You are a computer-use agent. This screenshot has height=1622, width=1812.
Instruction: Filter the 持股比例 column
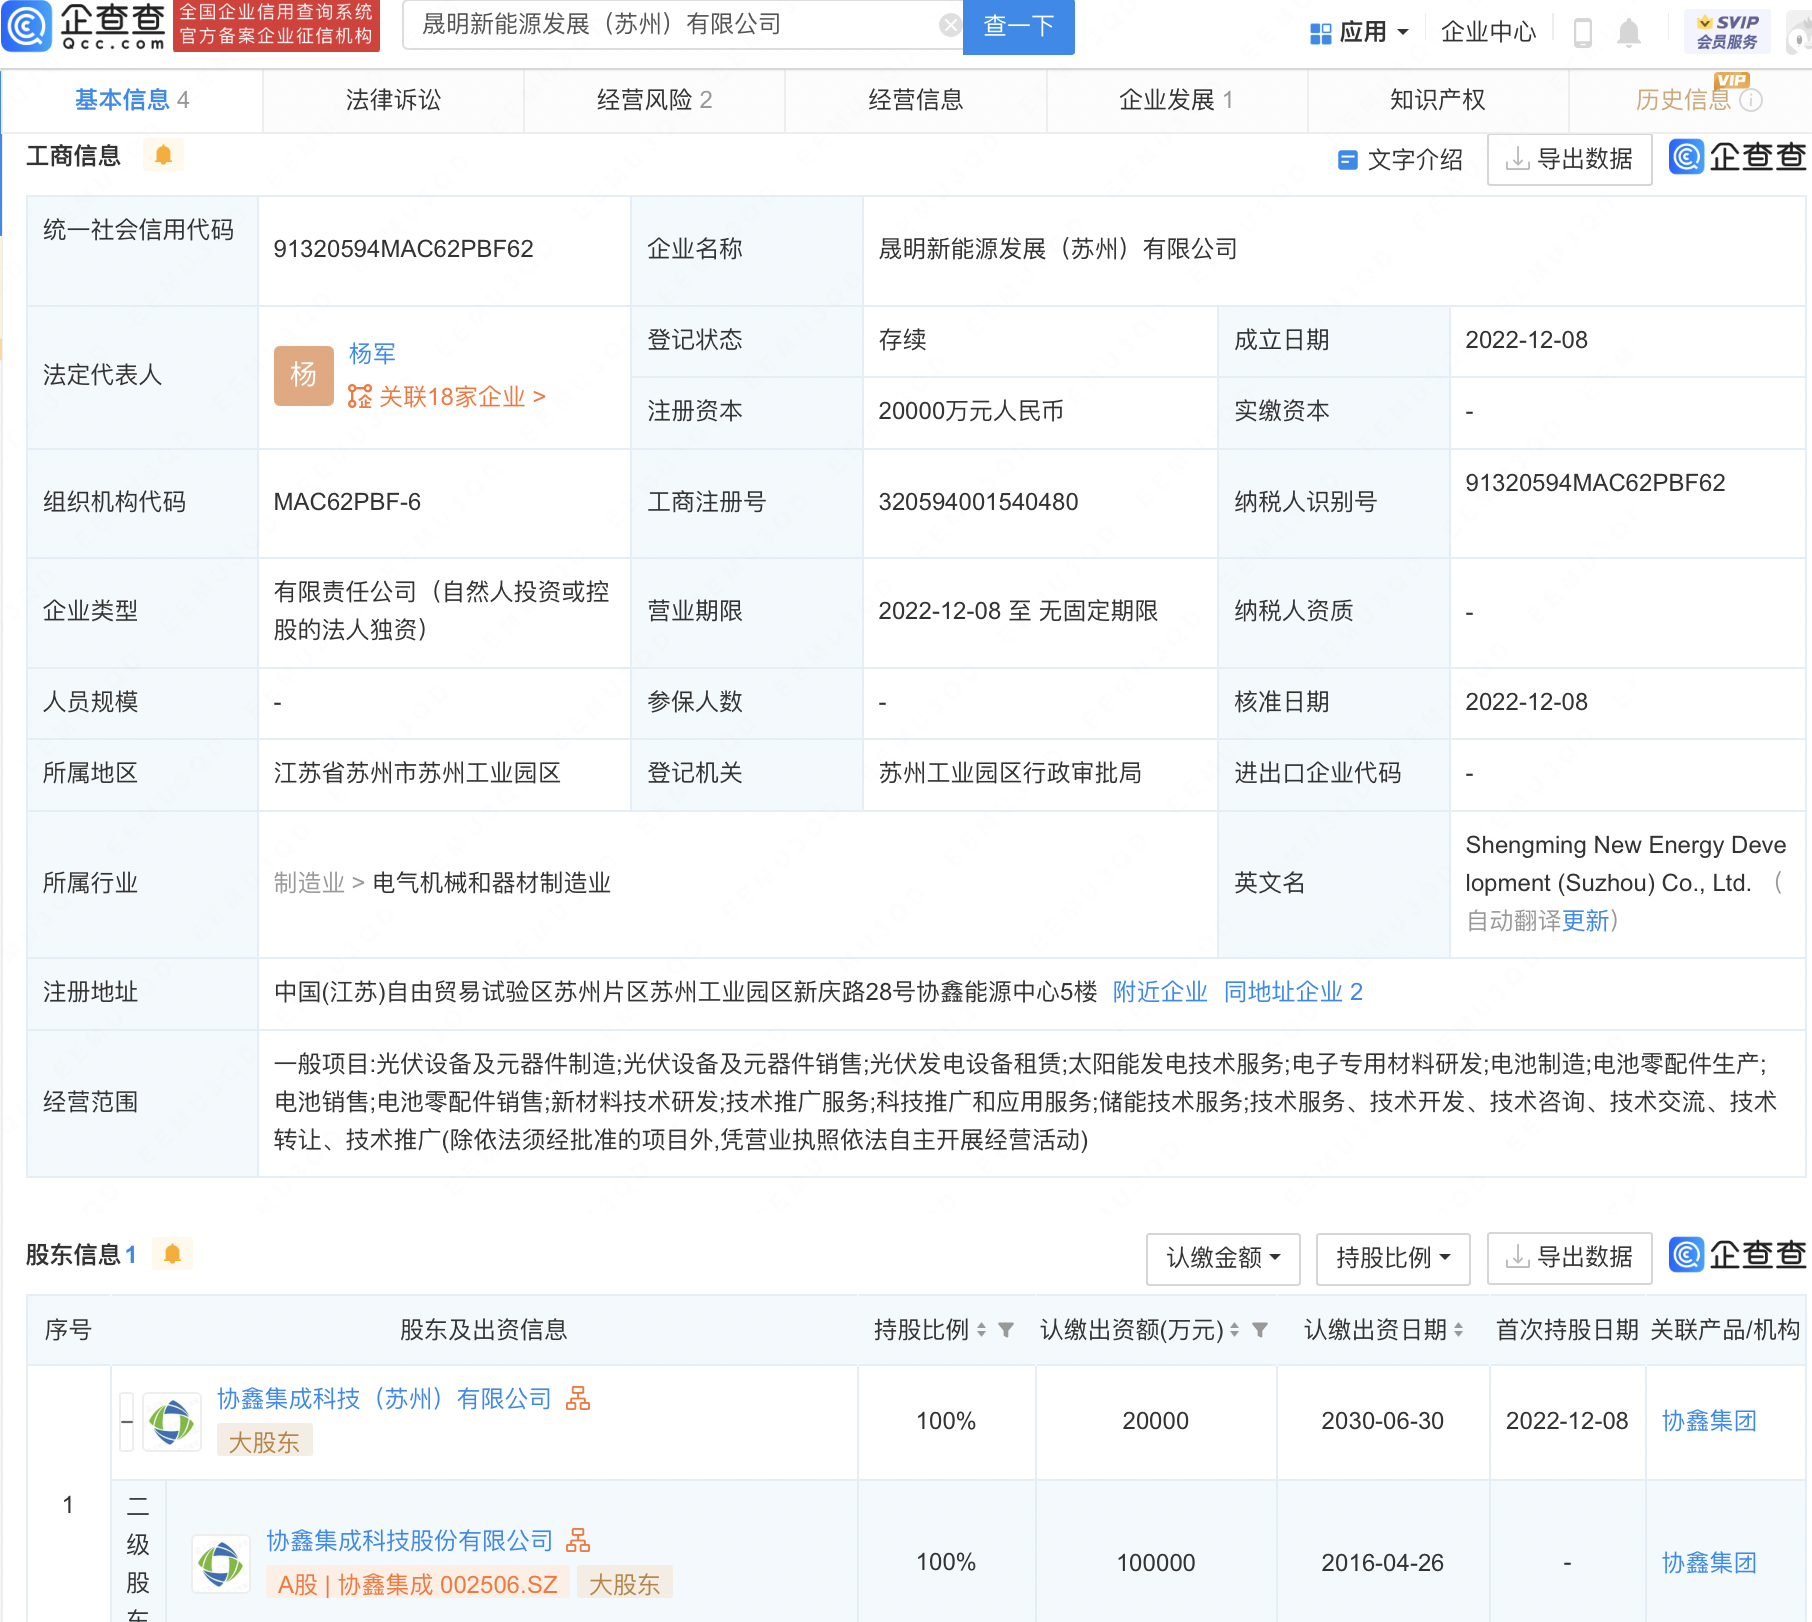[1006, 1329]
